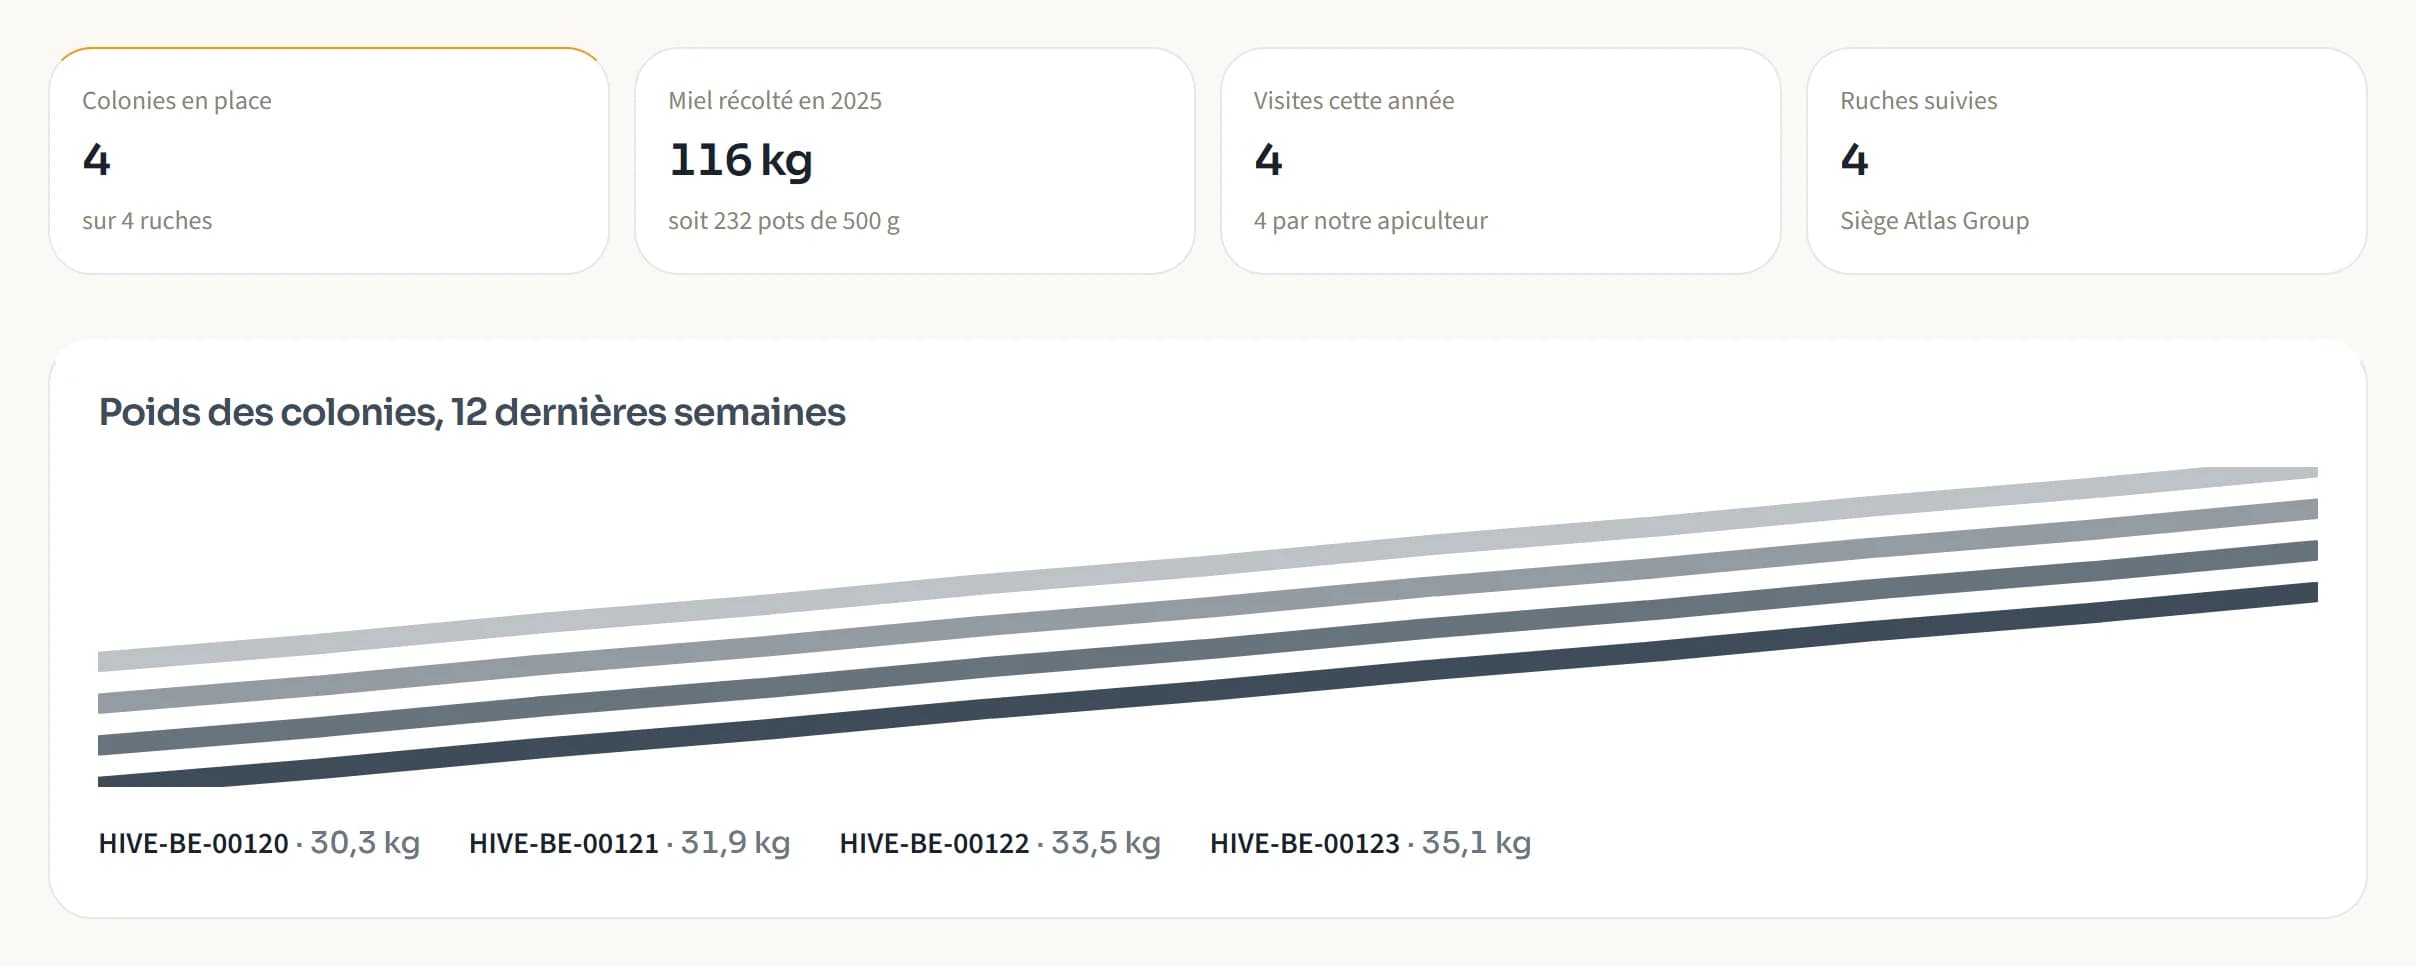Click the '4 par notre apiculteur' text
This screenshot has height=966, width=2416.
coord(1371,221)
